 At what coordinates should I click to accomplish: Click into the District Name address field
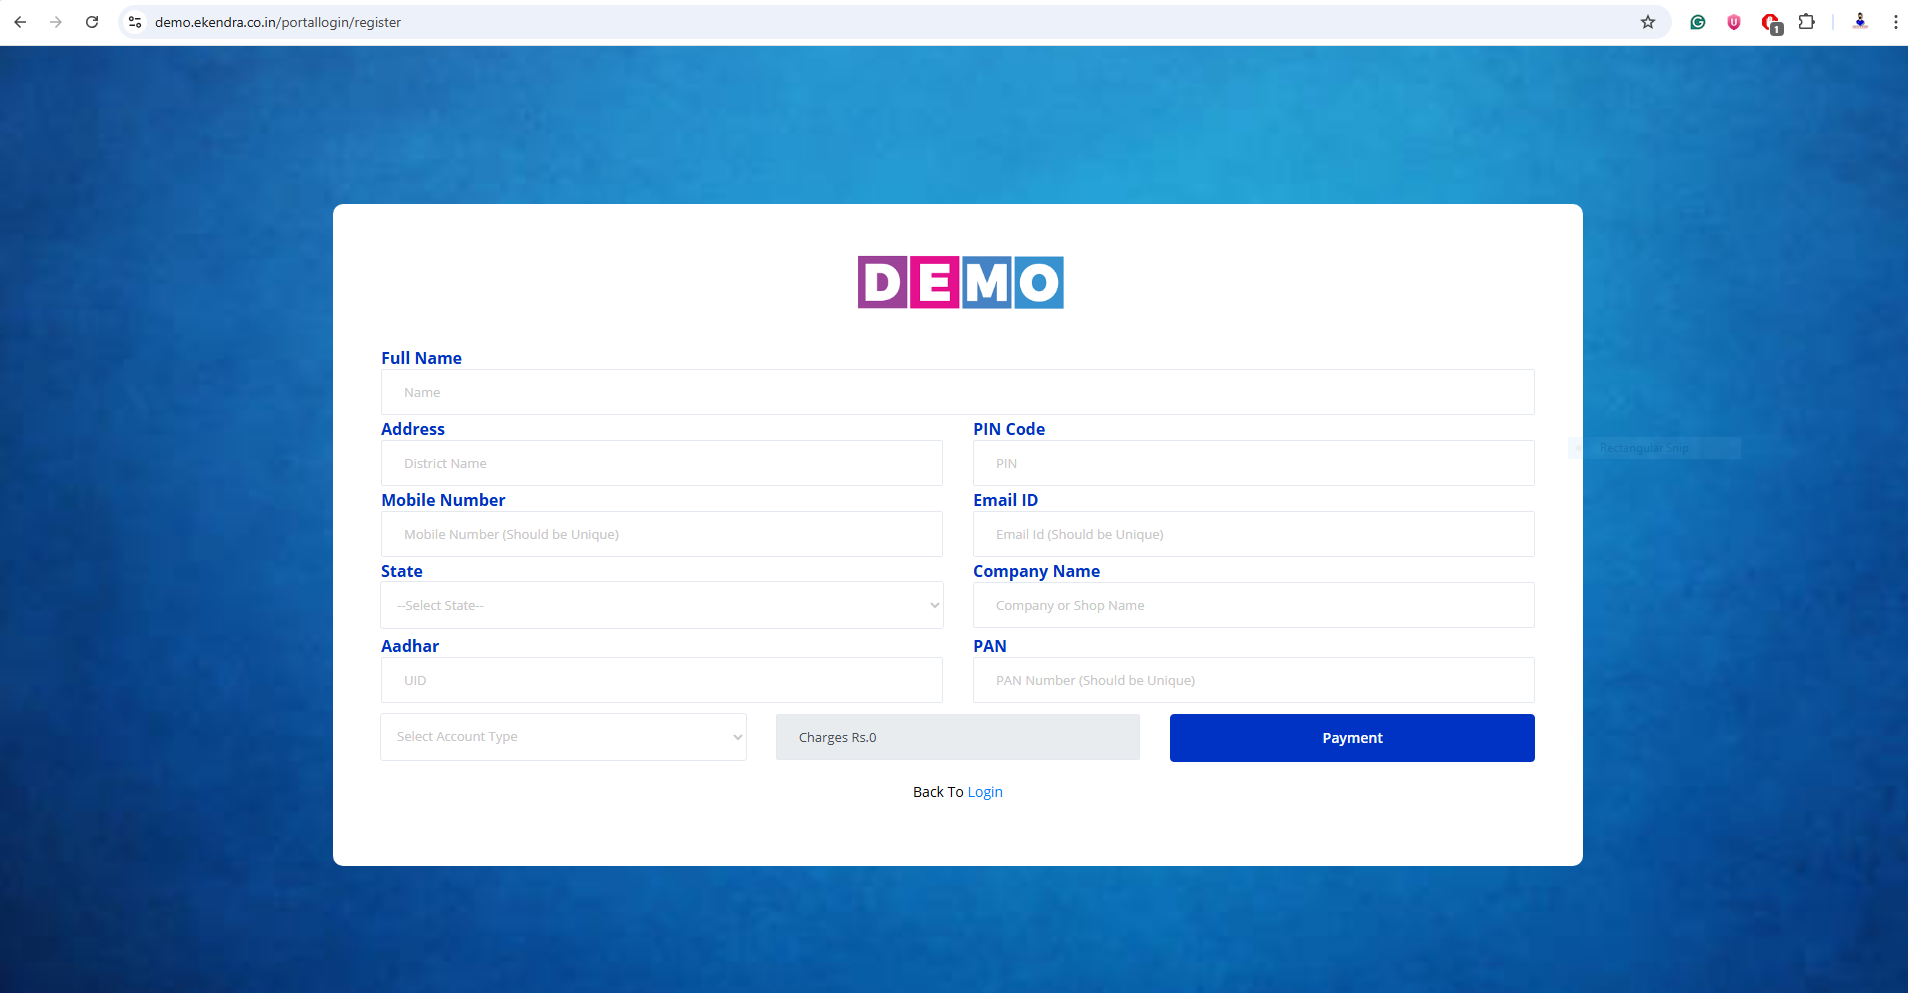pyautogui.click(x=661, y=464)
